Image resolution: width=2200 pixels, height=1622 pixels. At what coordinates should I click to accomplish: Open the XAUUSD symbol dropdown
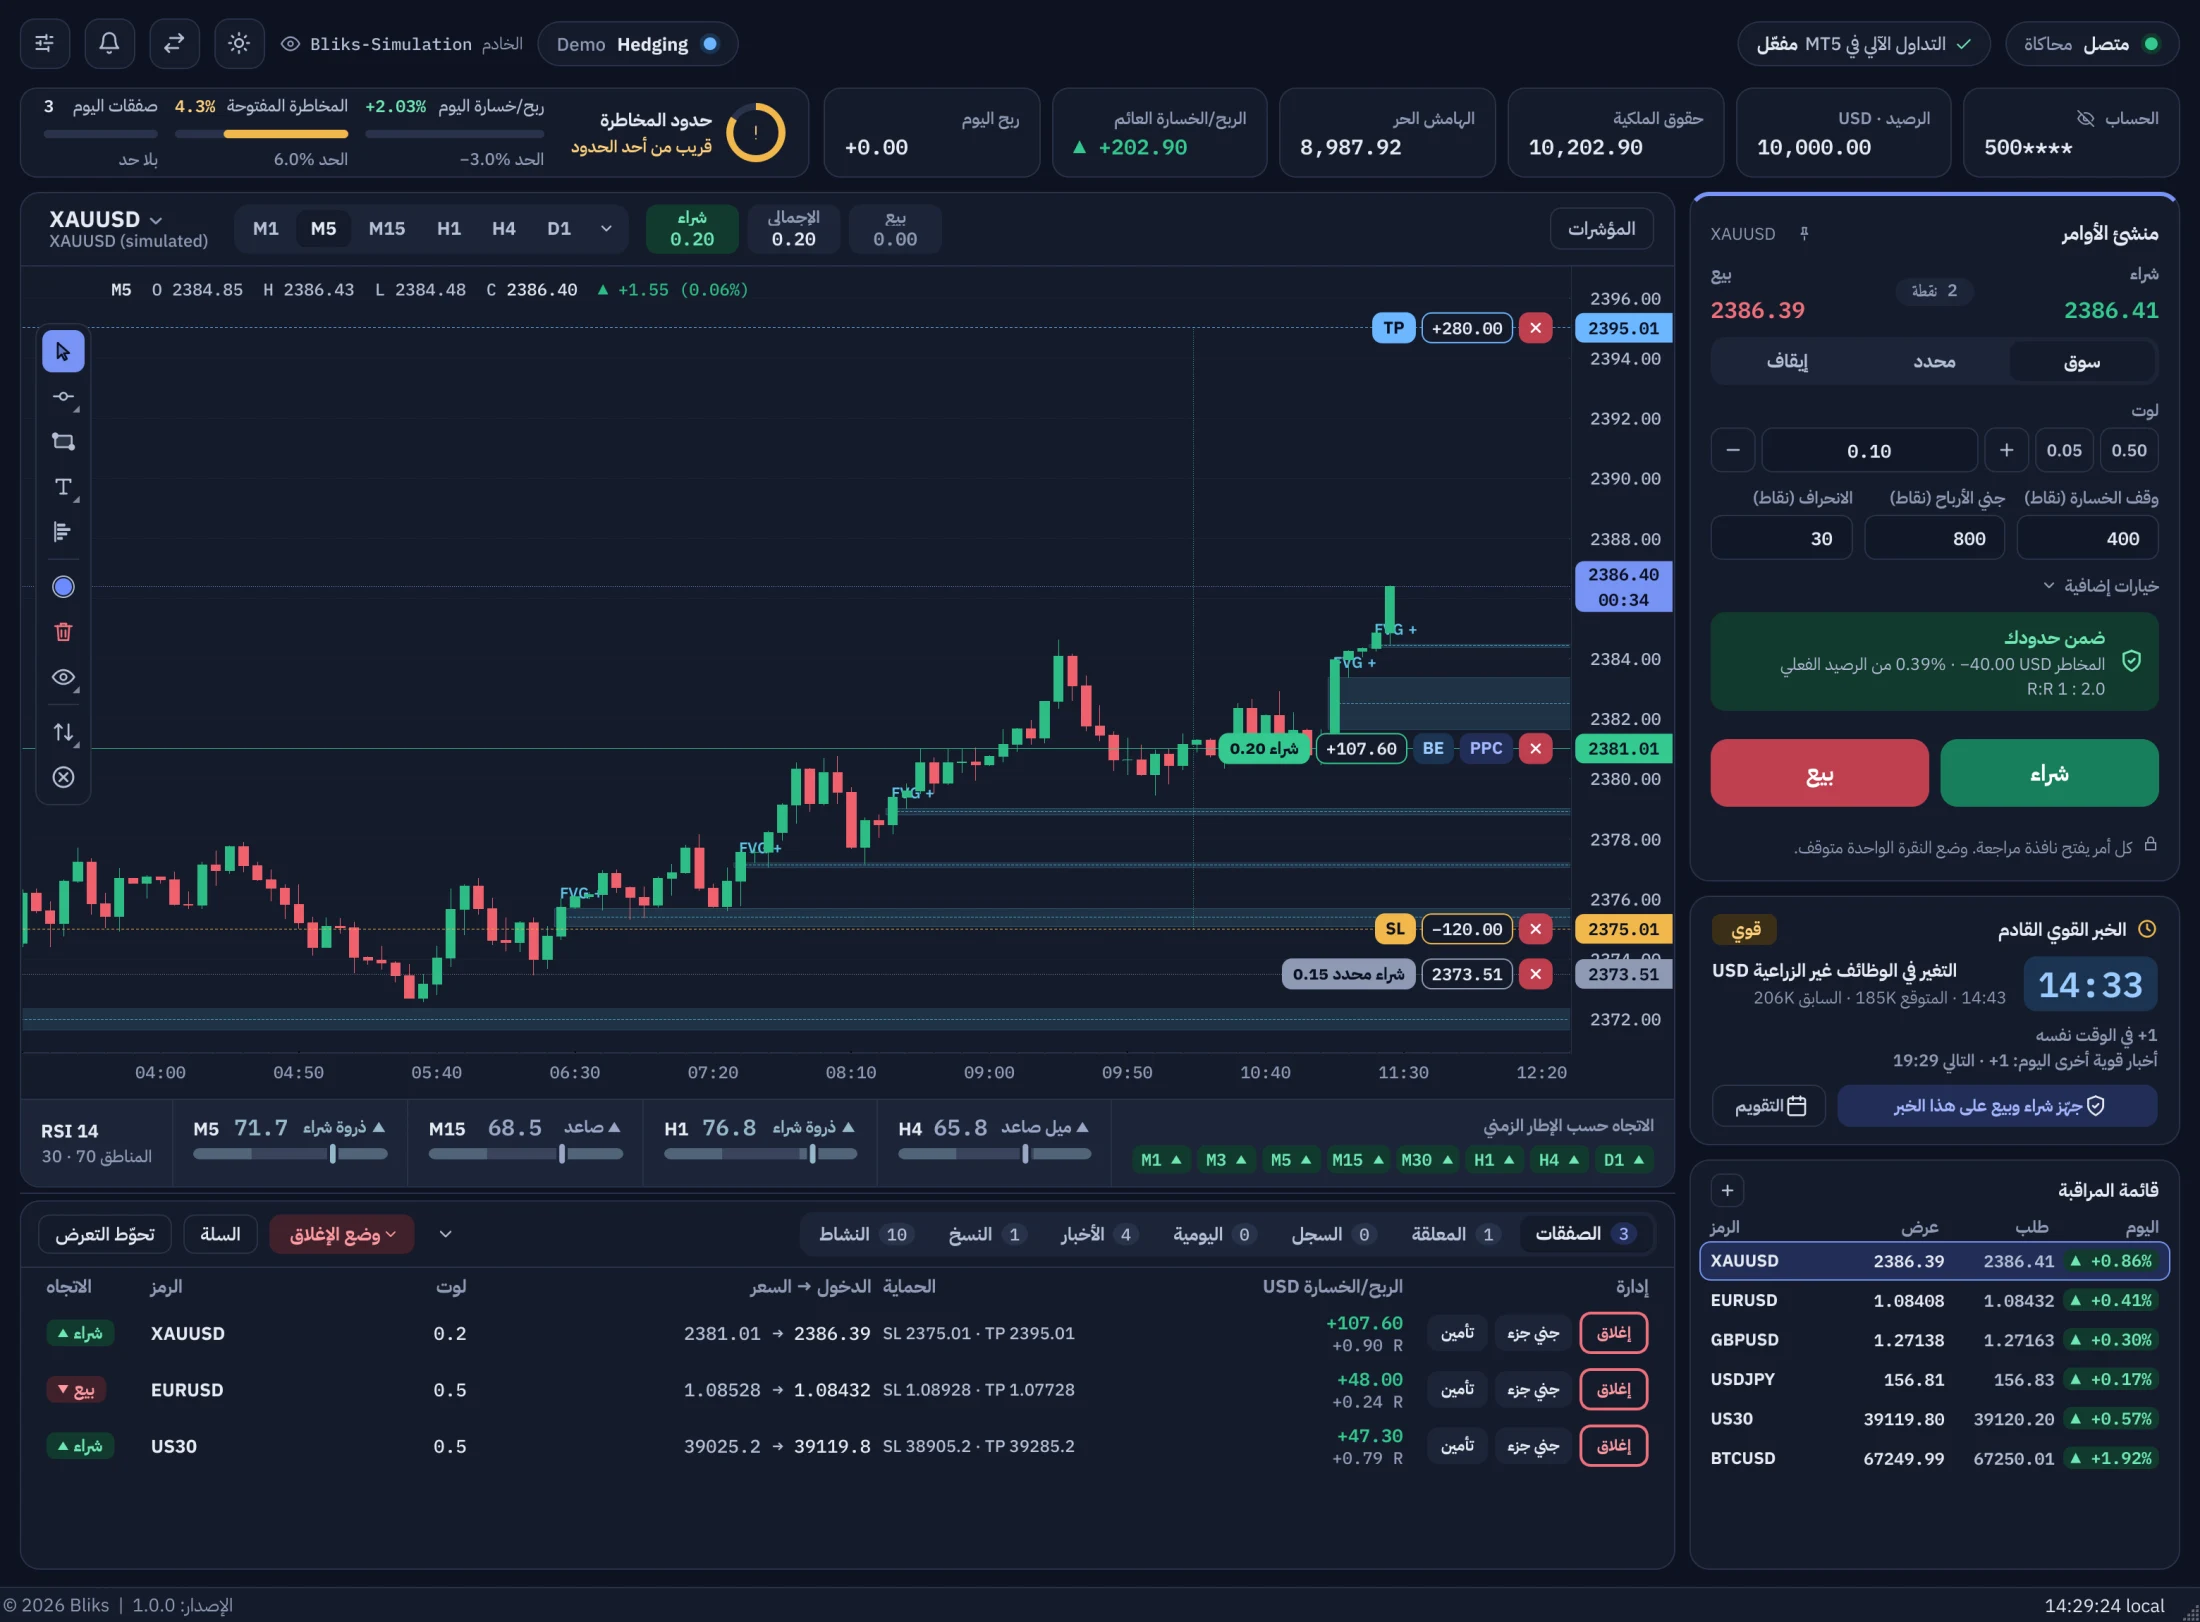click(105, 219)
